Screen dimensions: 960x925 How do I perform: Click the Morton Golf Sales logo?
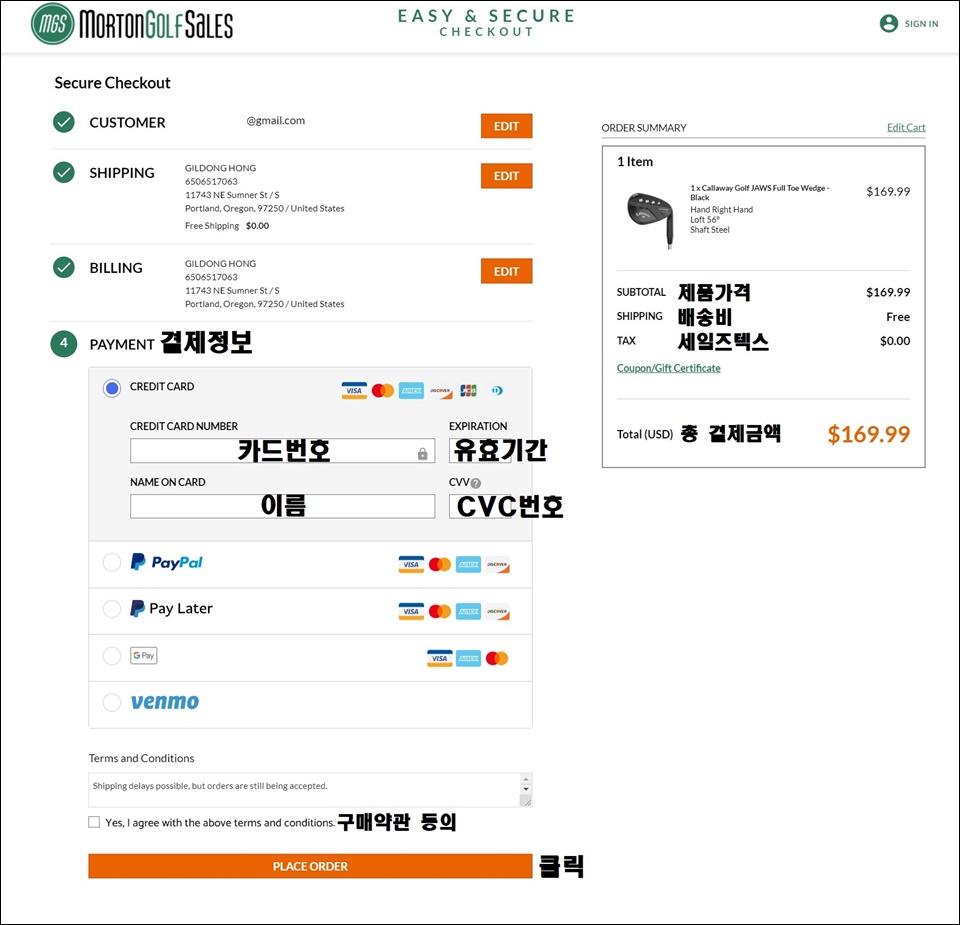click(x=132, y=24)
